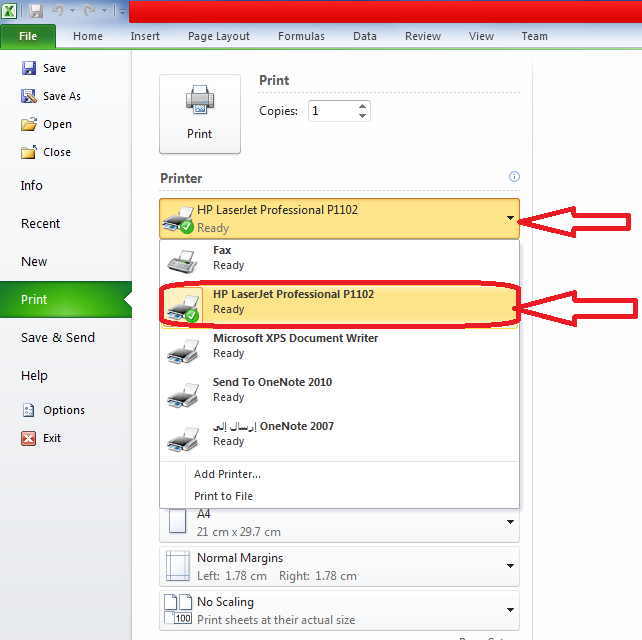Click Open in the File menu
This screenshot has width=642, height=640.
point(46,124)
